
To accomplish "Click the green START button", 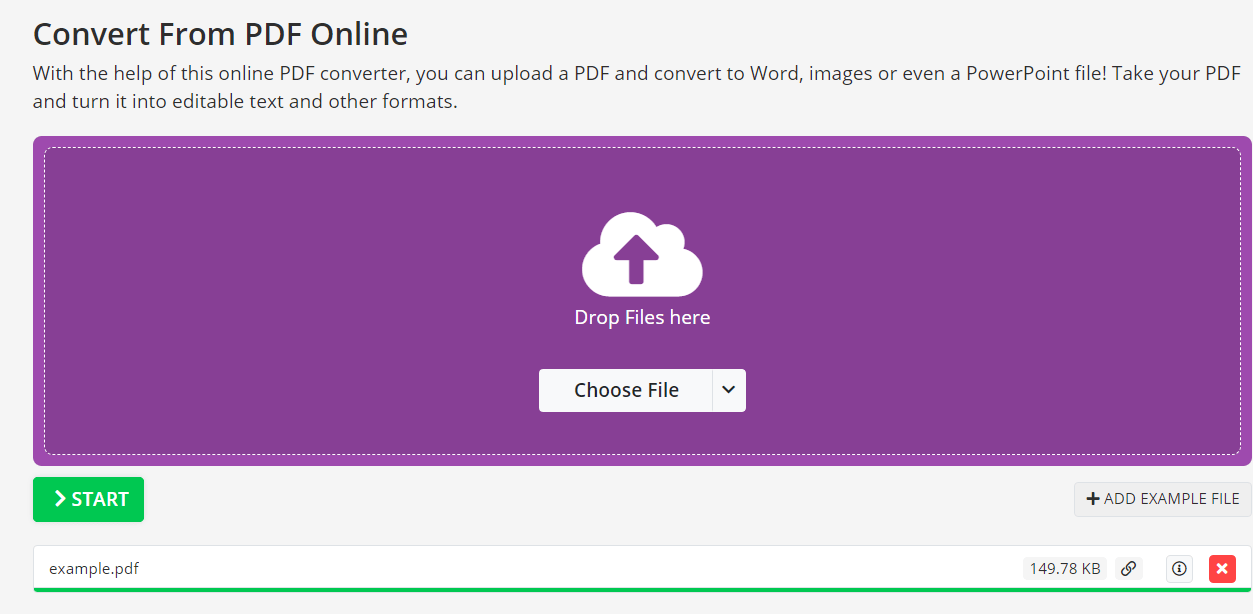I will (88, 499).
